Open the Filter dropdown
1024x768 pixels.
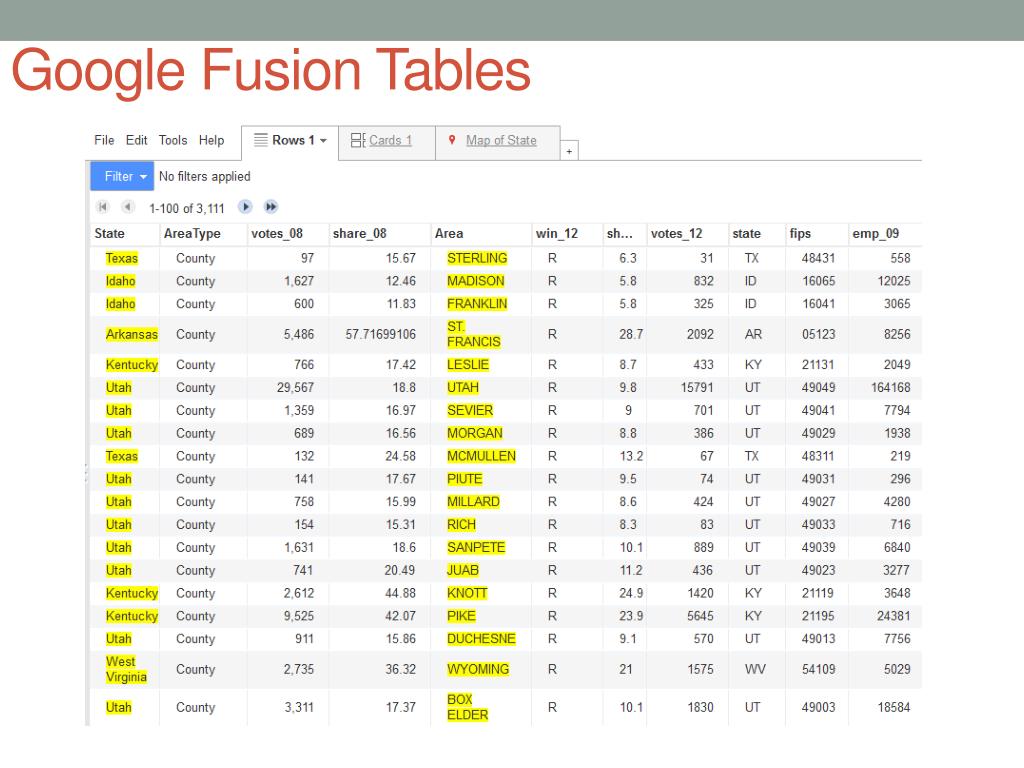click(122, 176)
